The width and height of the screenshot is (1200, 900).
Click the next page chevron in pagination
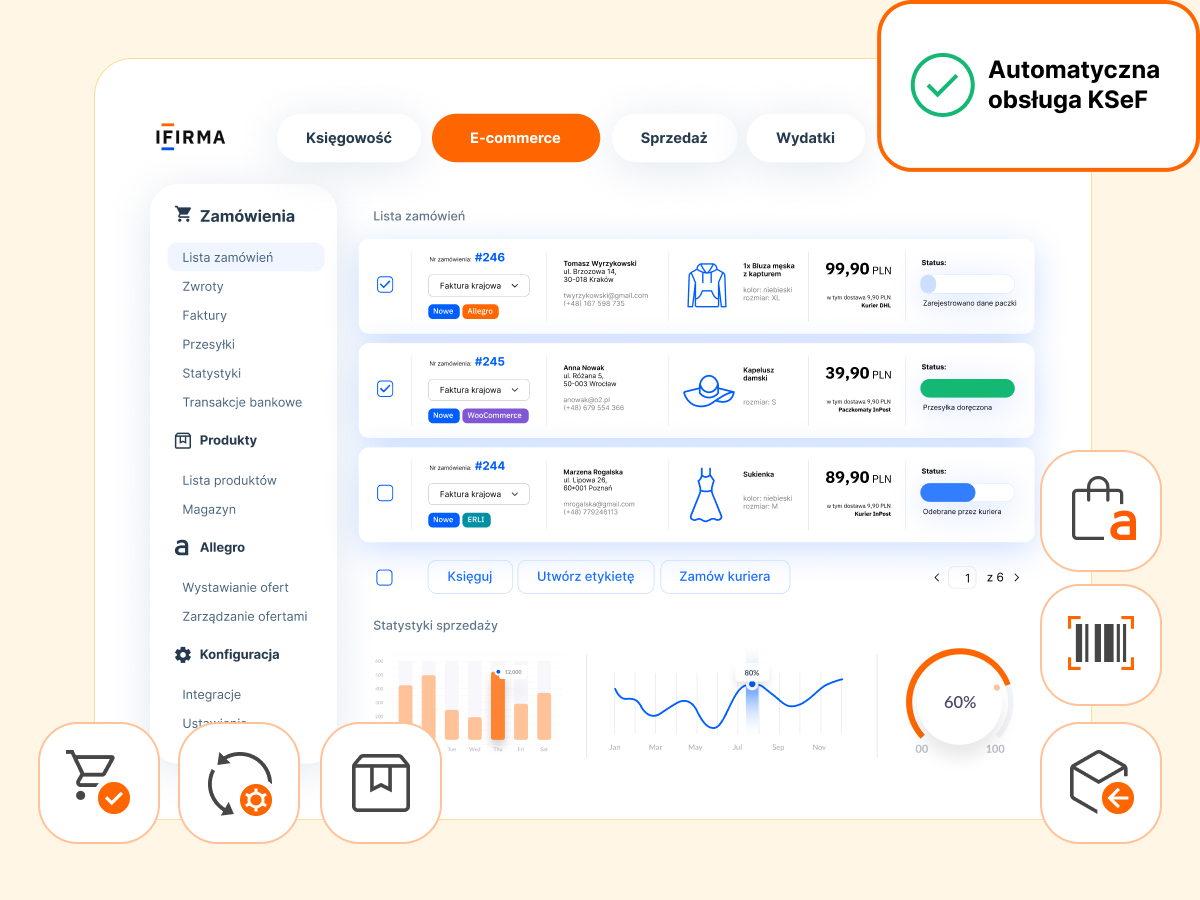[1016, 577]
